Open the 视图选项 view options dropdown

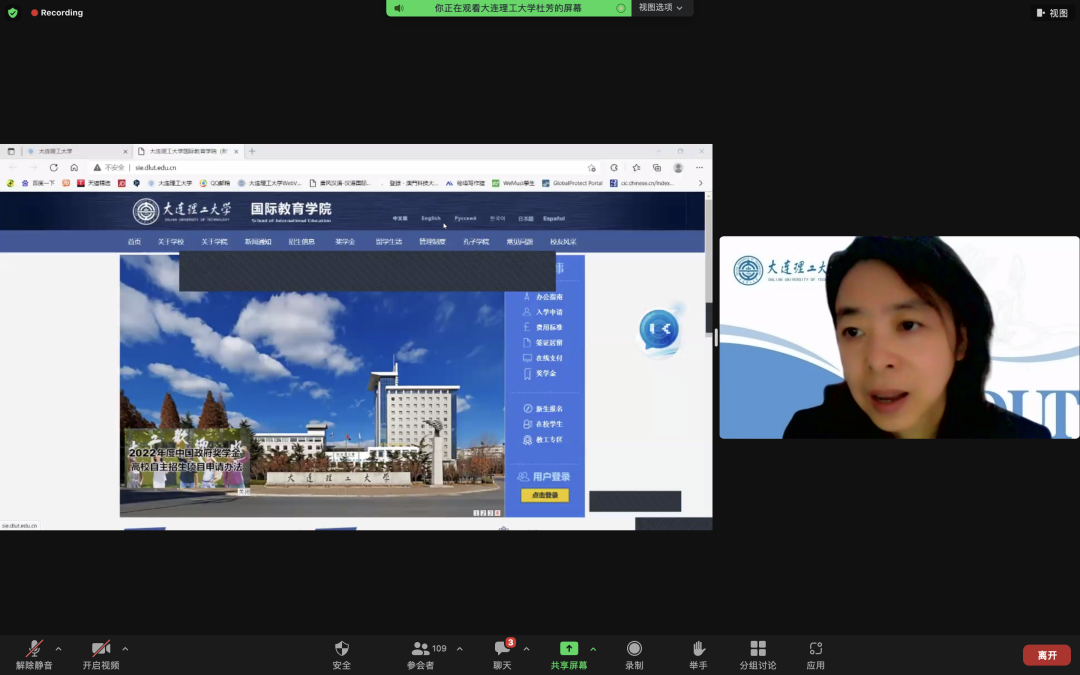coord(661,8)
